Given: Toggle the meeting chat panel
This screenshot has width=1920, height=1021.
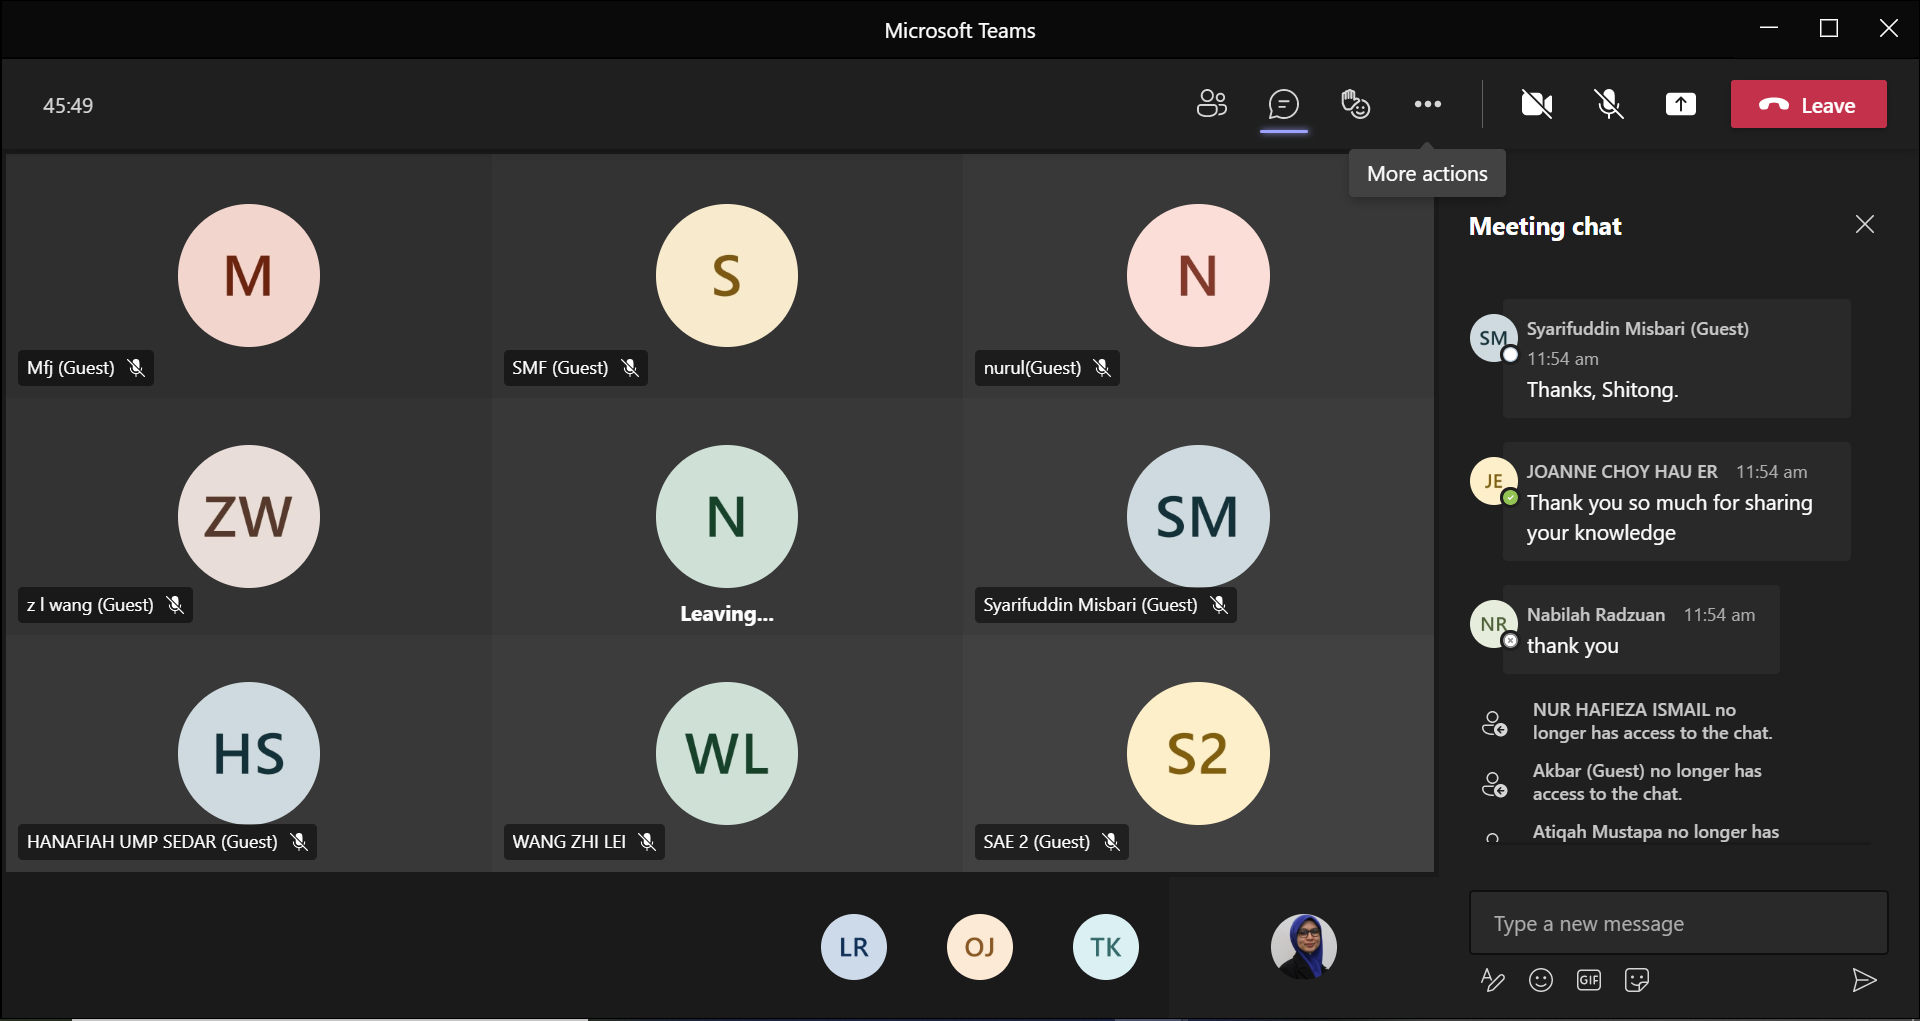Looking at the screenshot, I should tap(1283, 104).
